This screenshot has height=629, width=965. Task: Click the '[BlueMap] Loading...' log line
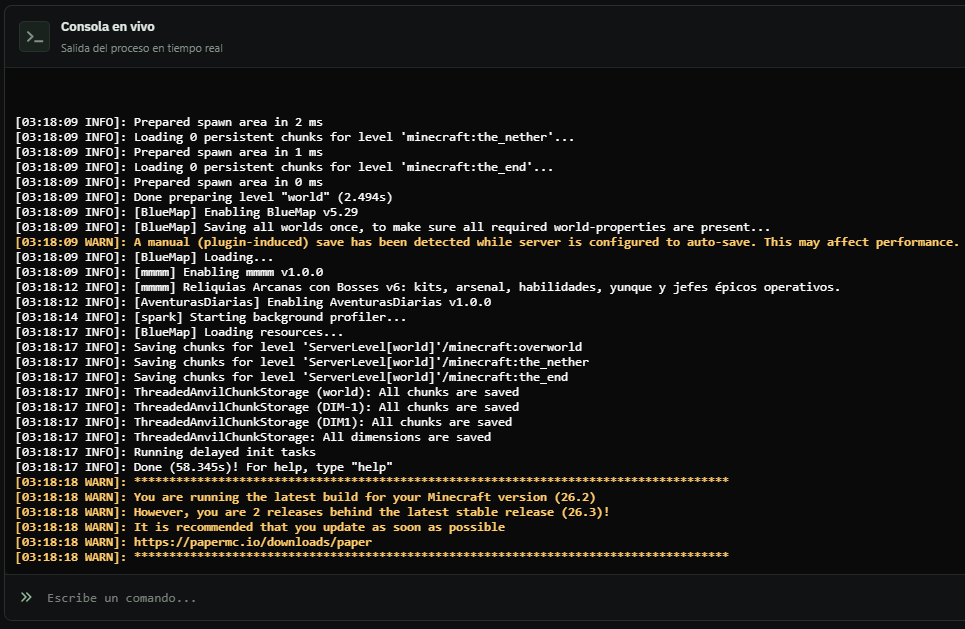tap(145, 257)
